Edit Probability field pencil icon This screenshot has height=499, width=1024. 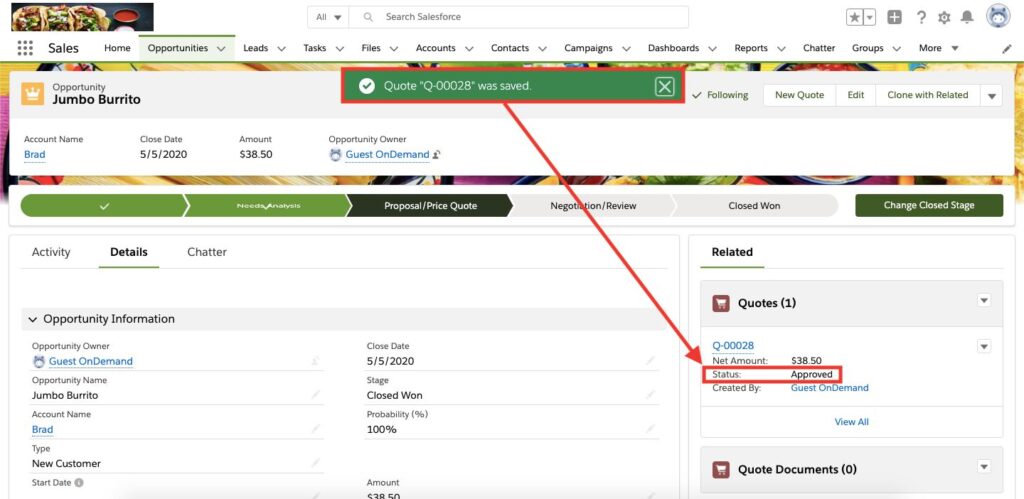[650, 428]
